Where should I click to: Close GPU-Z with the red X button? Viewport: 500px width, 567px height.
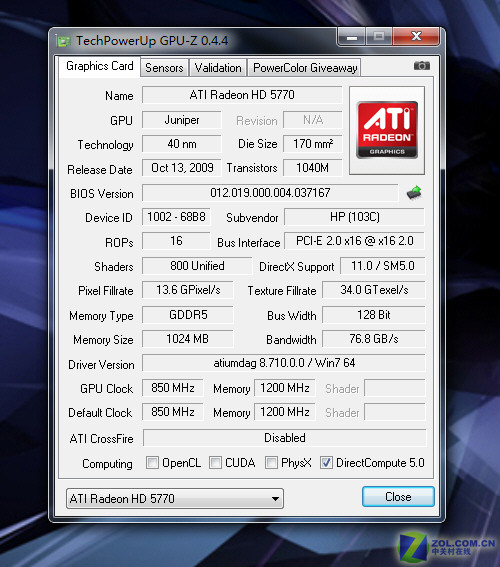point(416,36)
